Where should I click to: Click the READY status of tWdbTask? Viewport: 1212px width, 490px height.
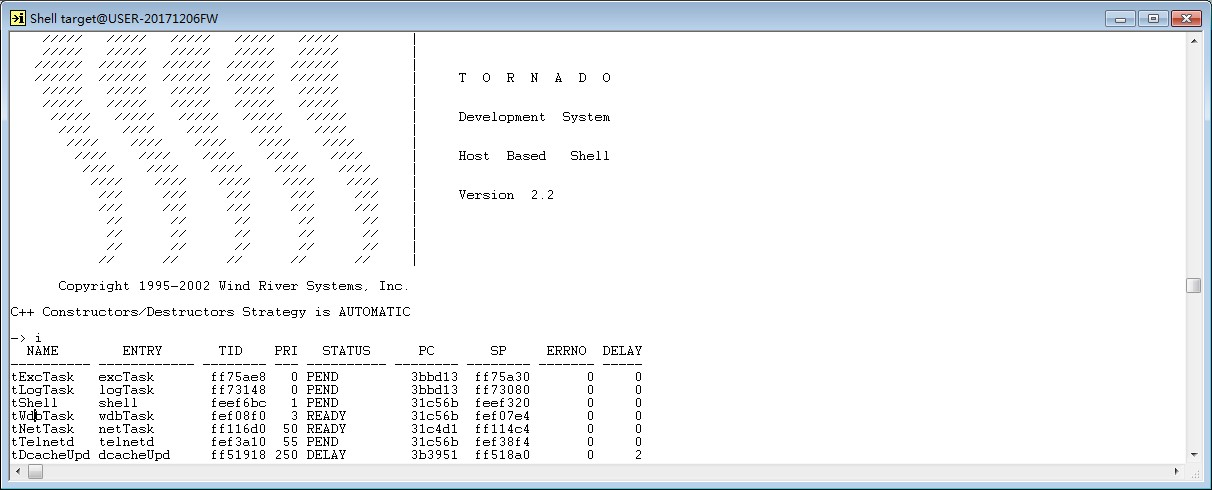click(x=326, y=416)
